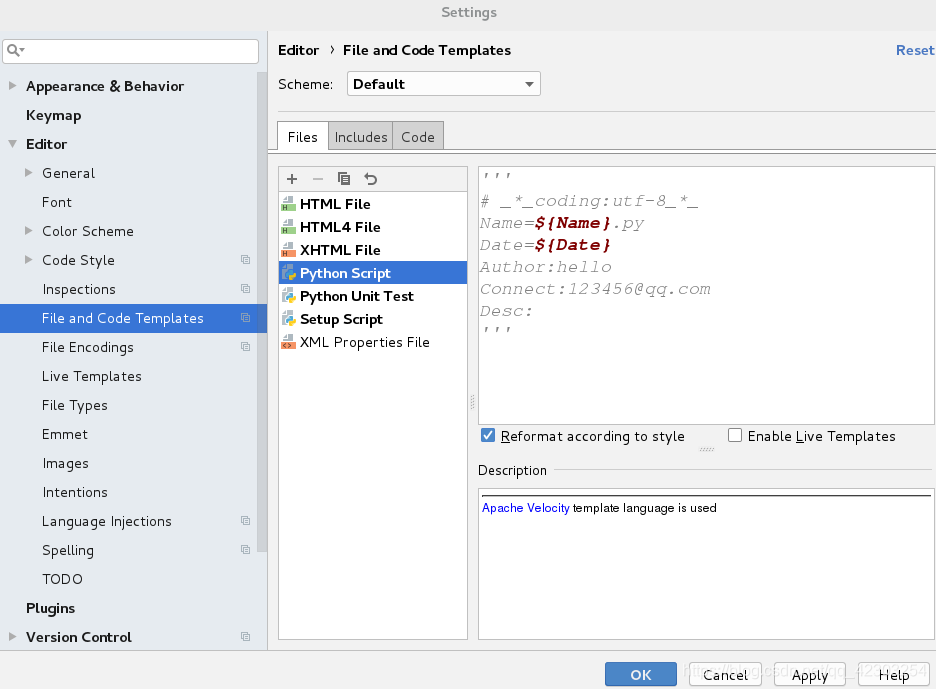Select File Encodings in the tree

pos(88,347)
